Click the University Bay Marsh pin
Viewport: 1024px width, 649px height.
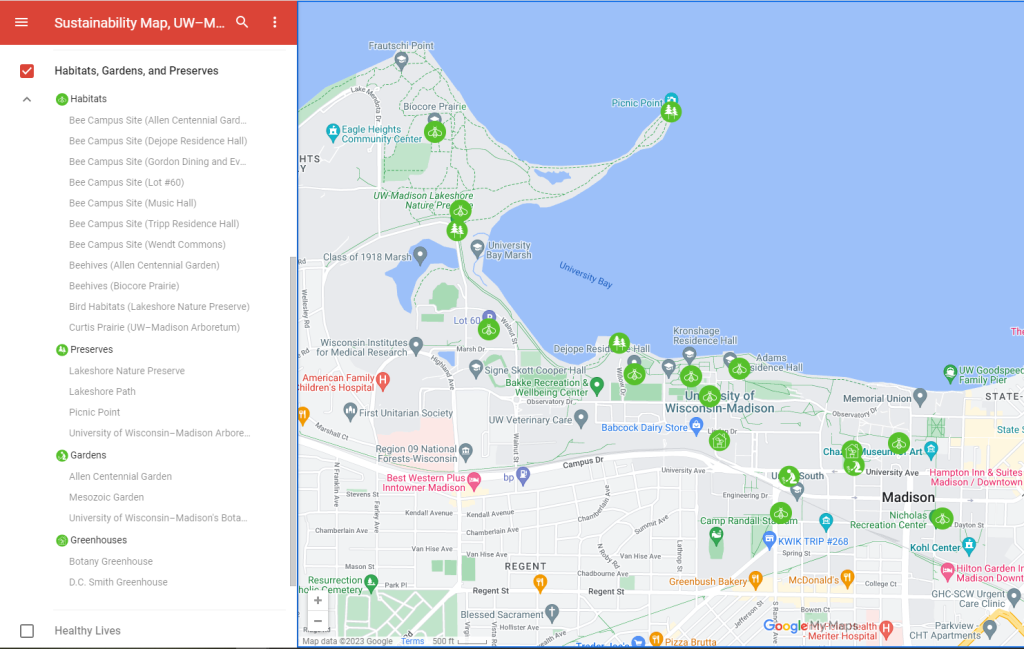pos(477,248)
